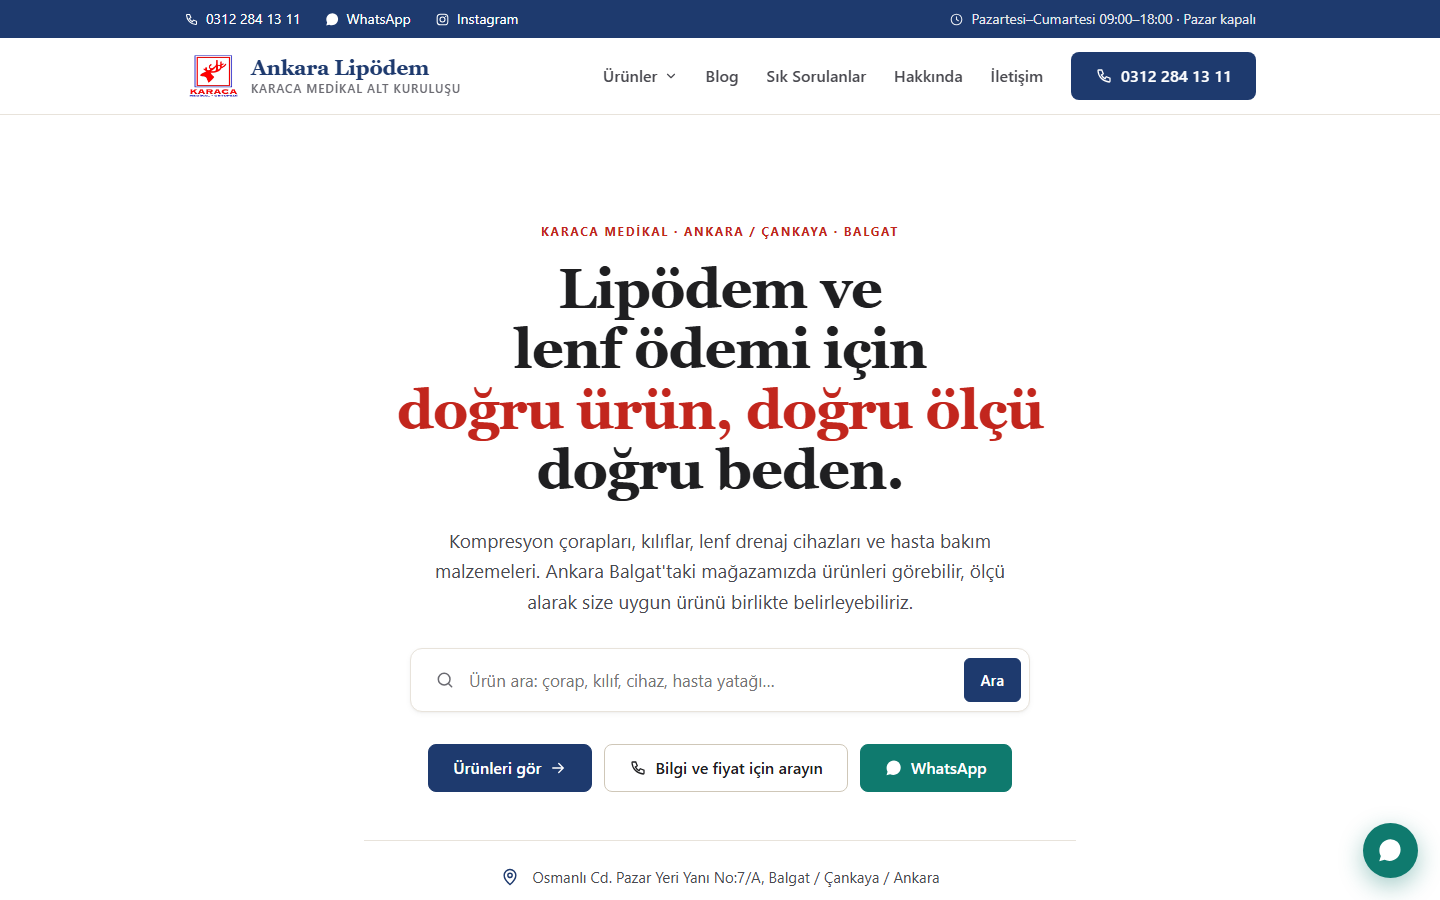Go to Sık Sorulanlar
Viewport: 1440px width, 900px height.
point(816,76)
